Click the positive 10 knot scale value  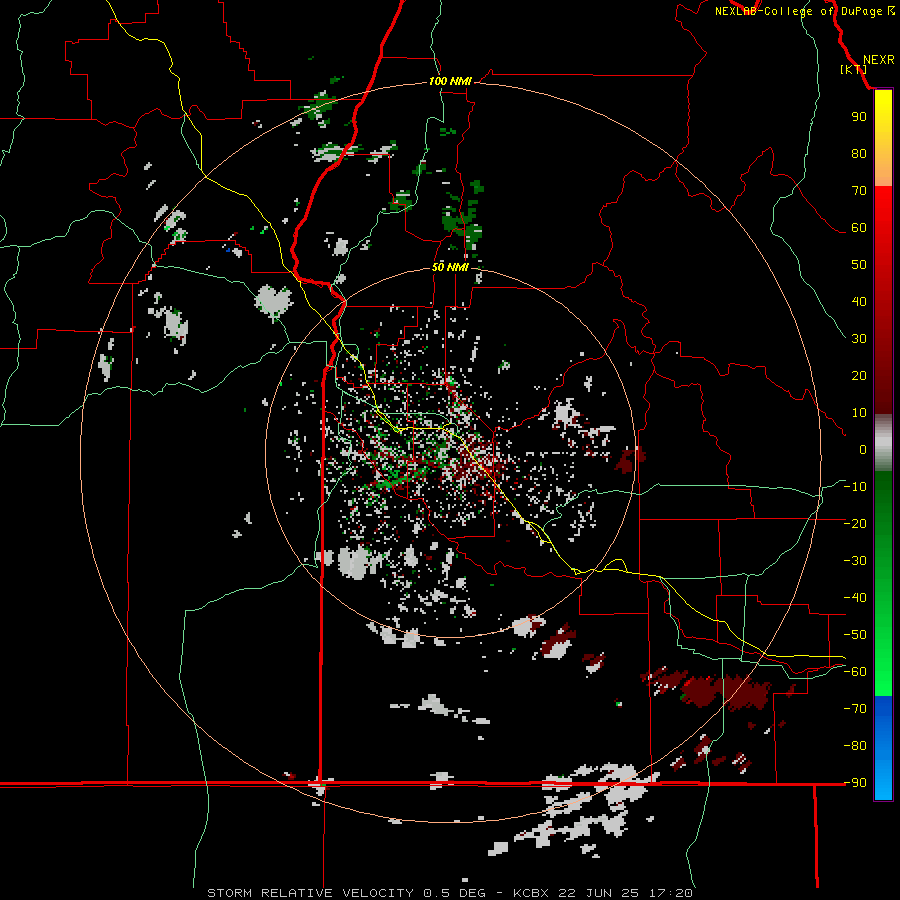(859, 413)
